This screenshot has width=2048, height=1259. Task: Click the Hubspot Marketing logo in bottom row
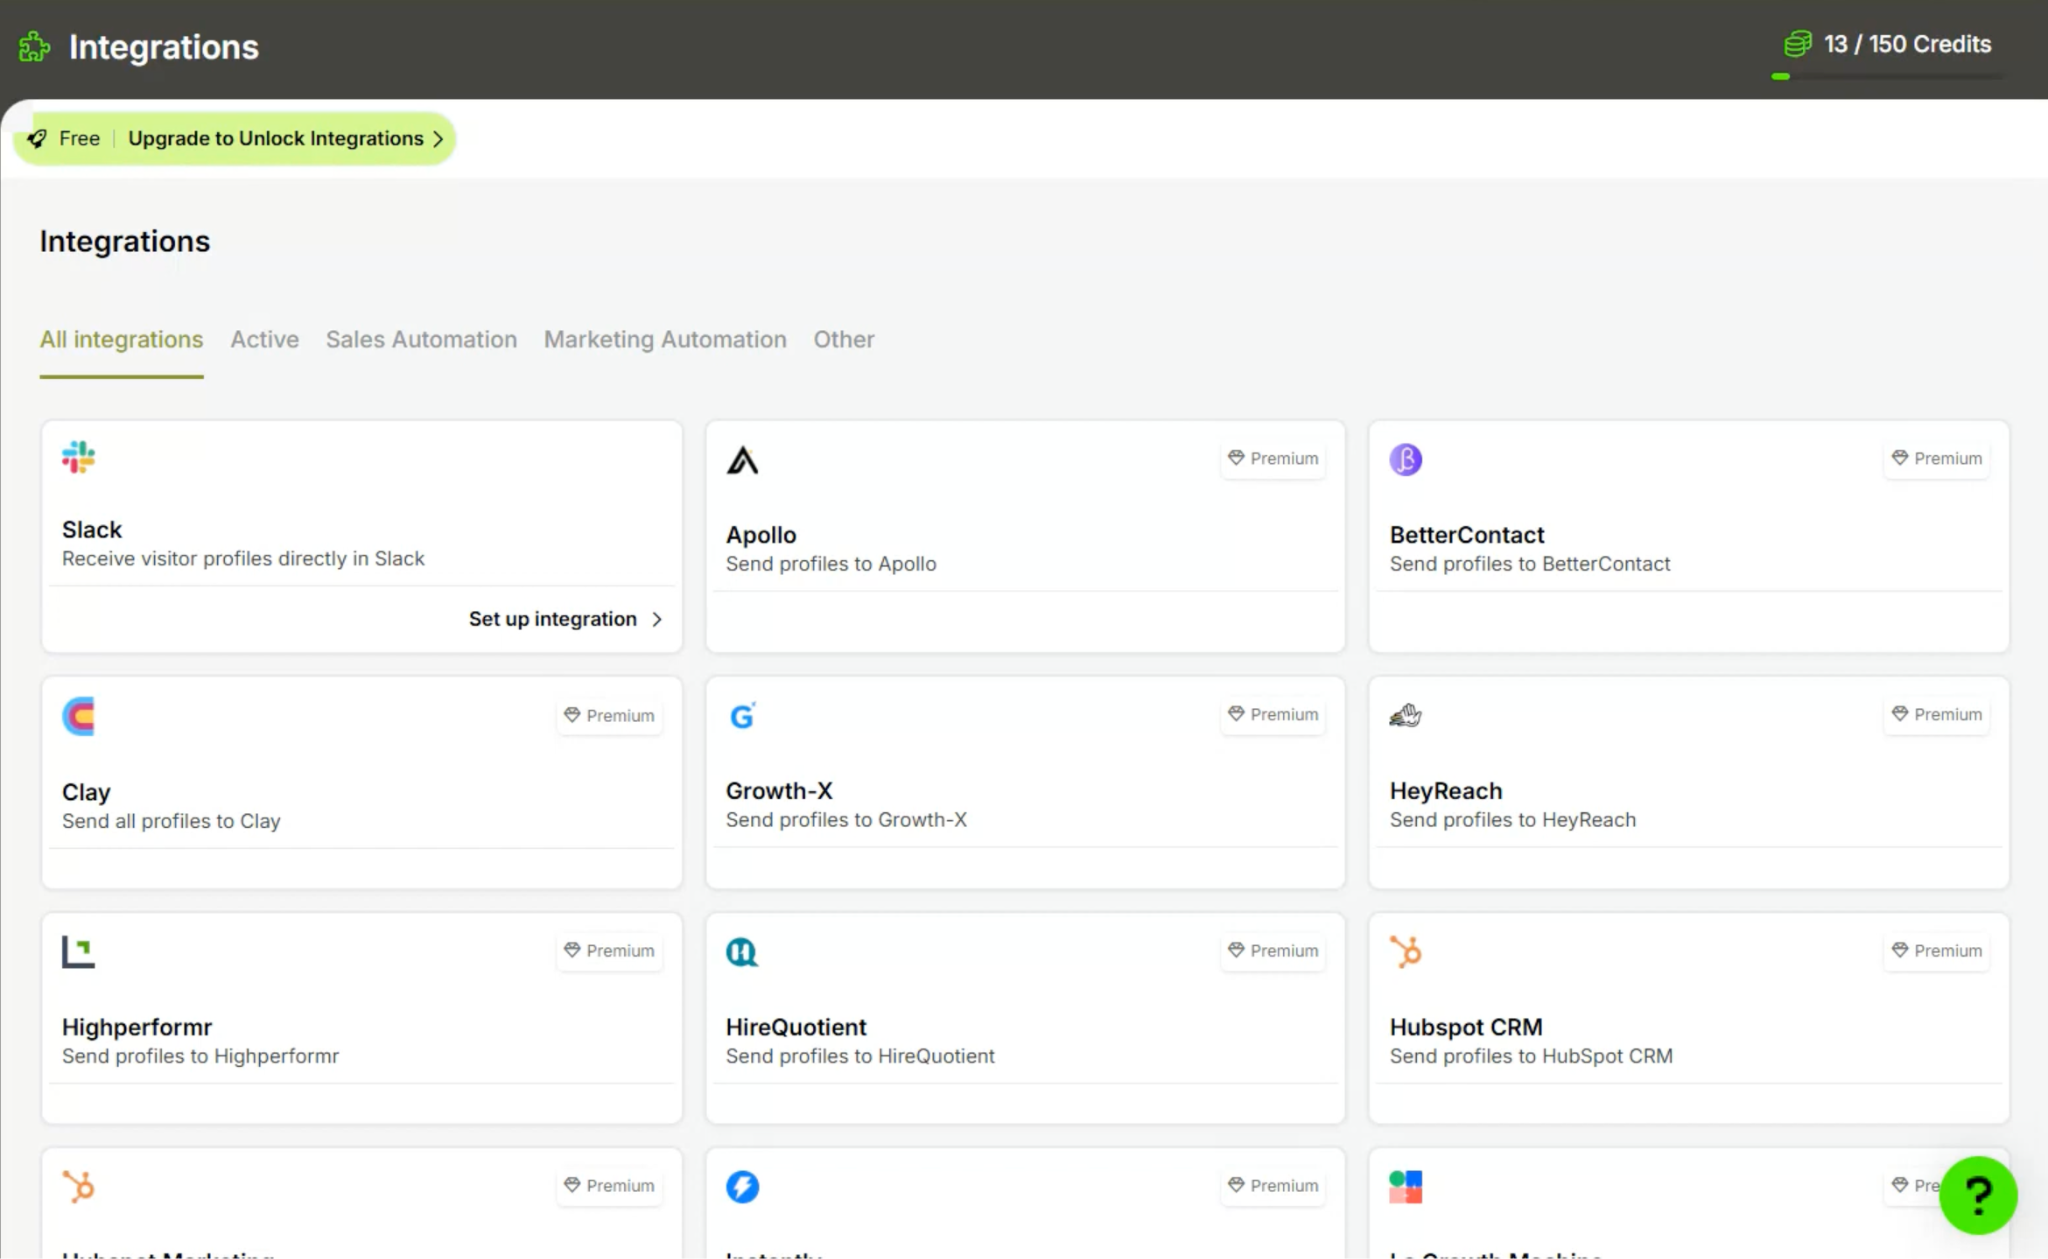[78, 1187]
